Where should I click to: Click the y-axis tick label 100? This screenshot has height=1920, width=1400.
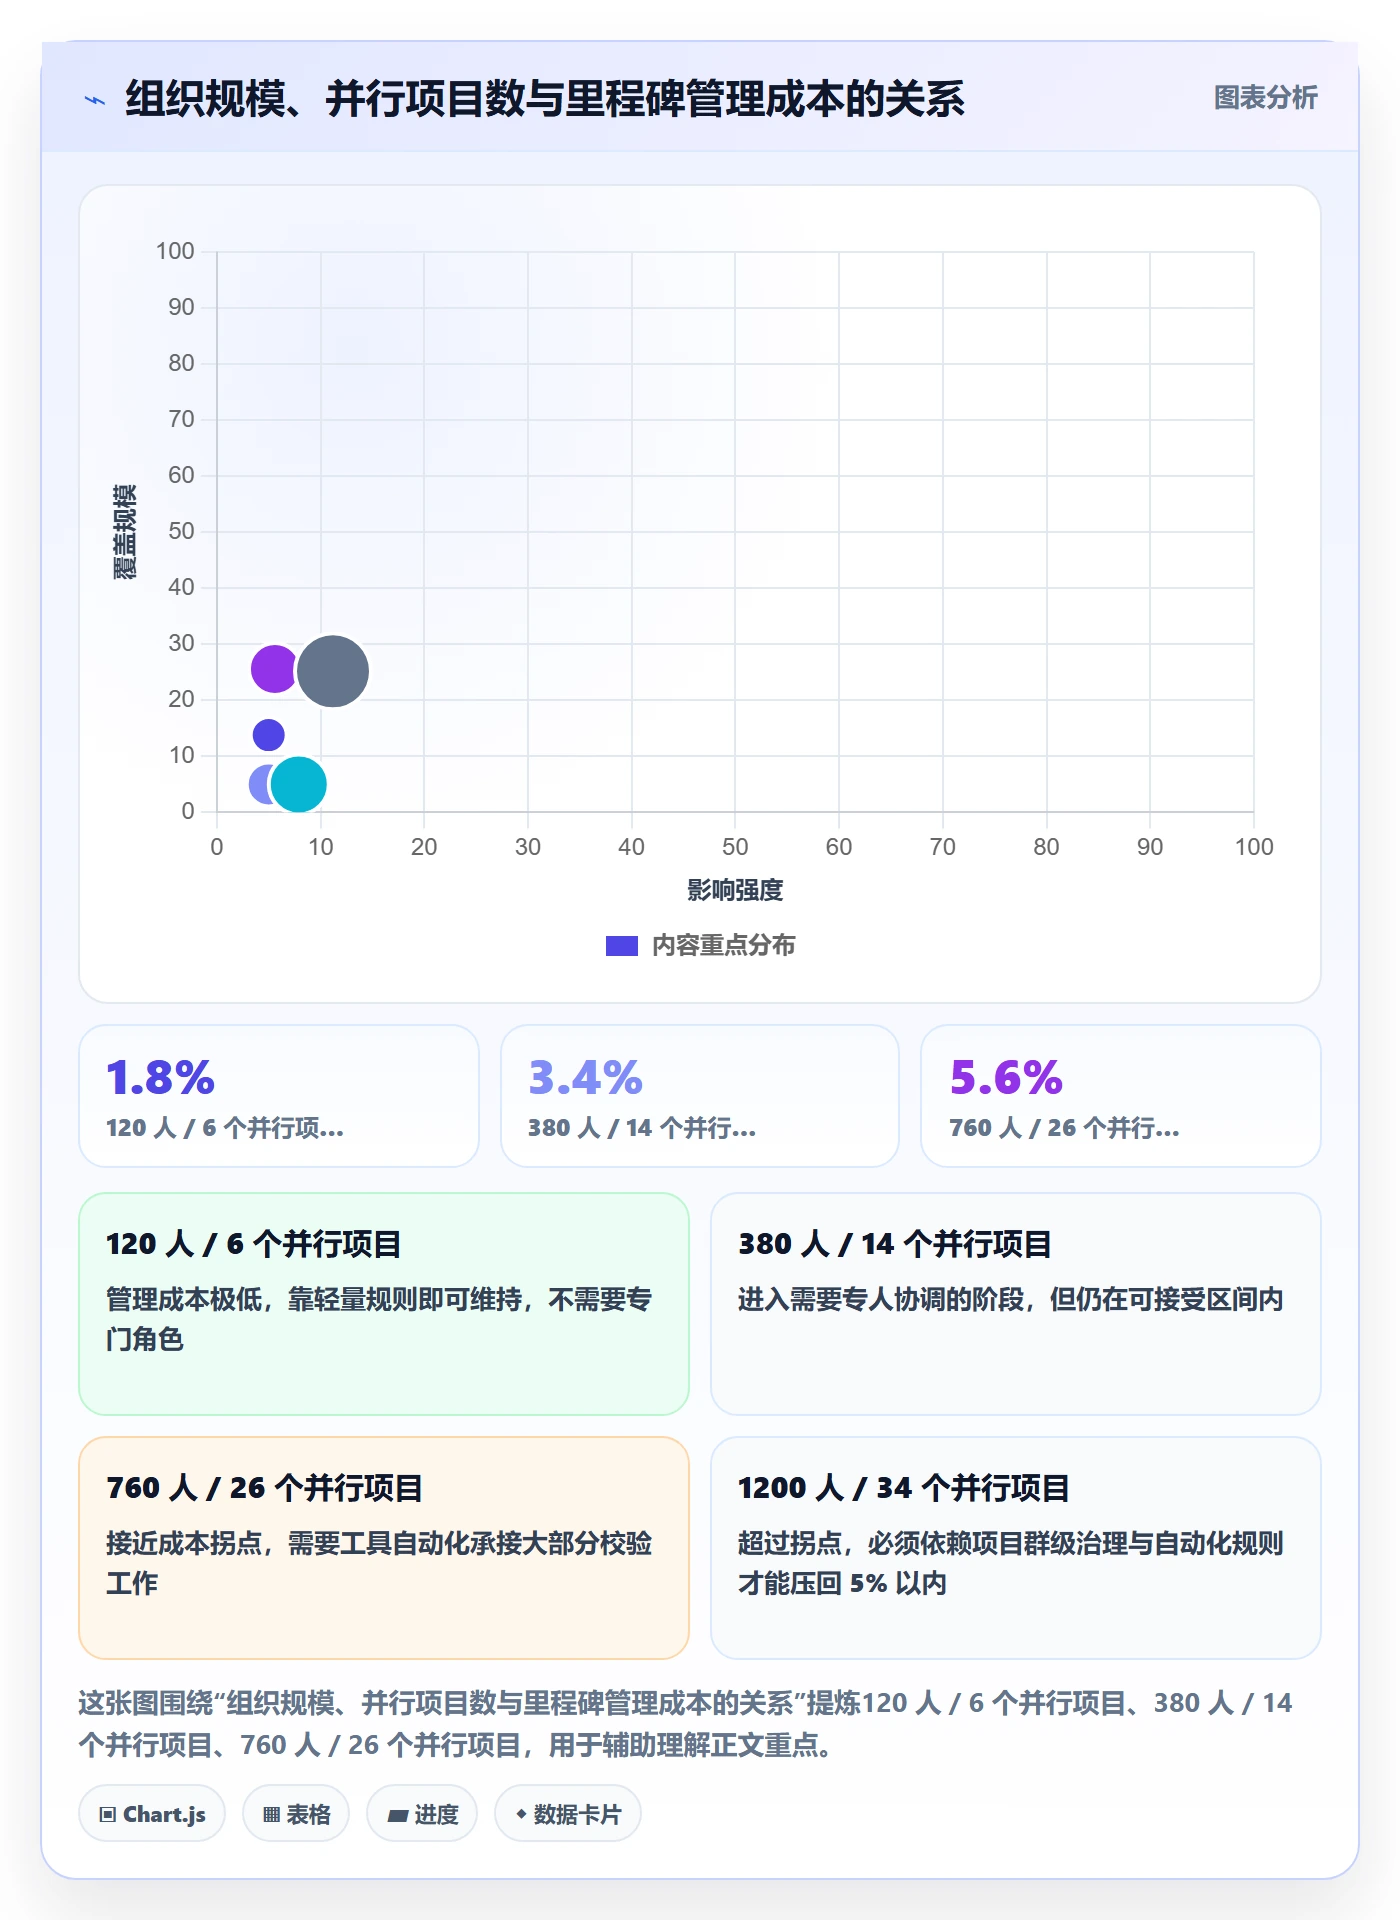[x=175, y=251]
